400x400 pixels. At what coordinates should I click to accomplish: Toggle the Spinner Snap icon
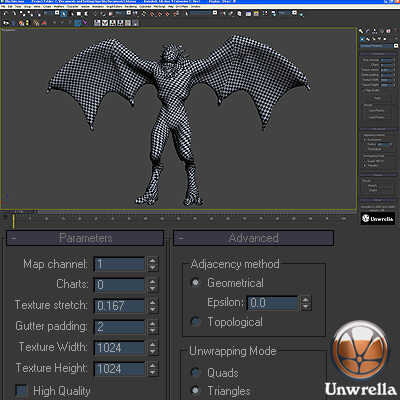pyautogui.click(x=176, y=14)
